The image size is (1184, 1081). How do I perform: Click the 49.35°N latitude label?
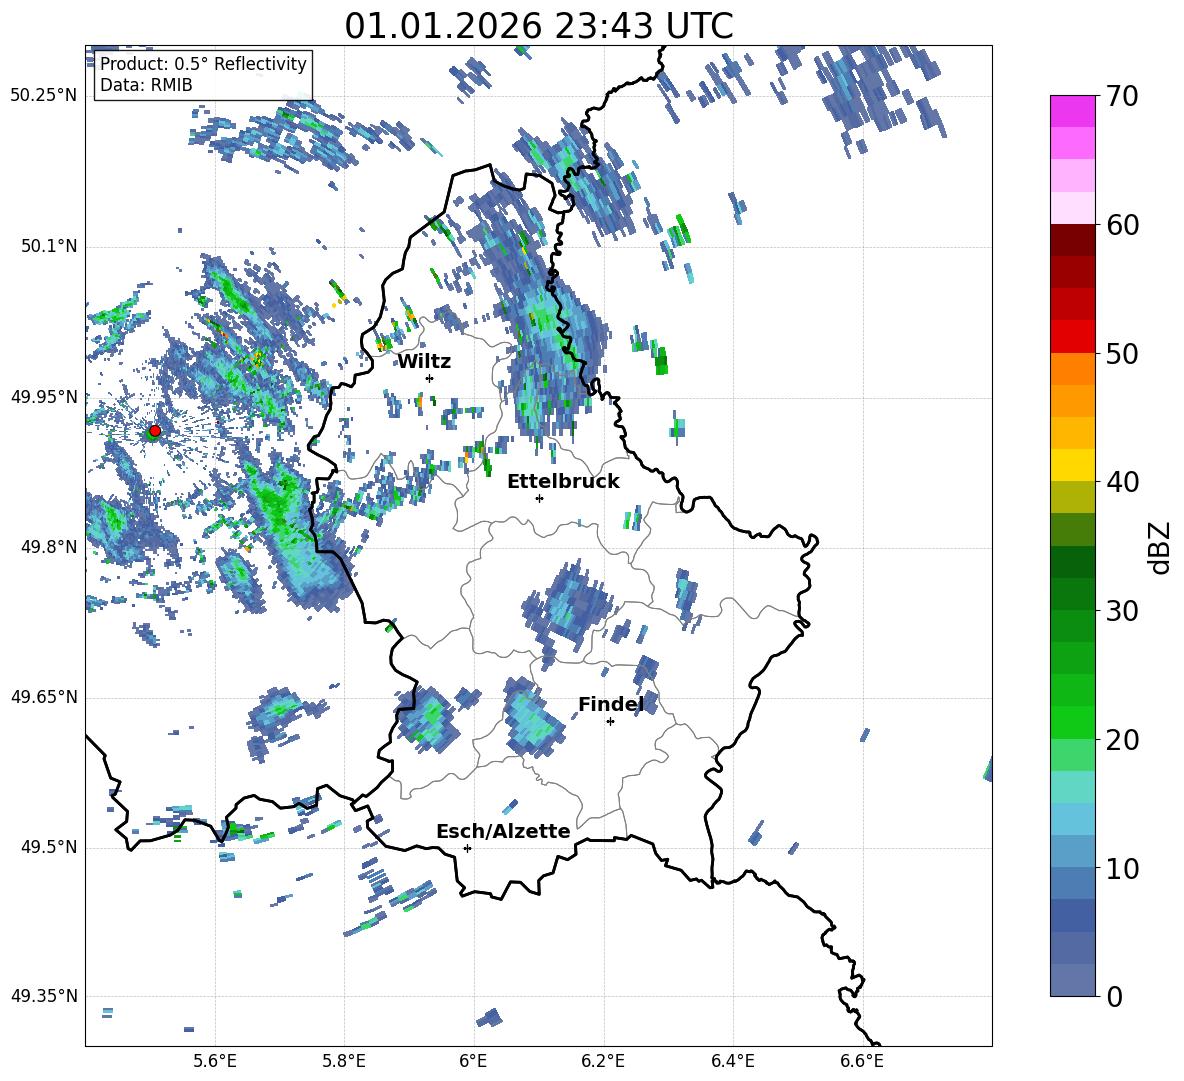[44, 996]
